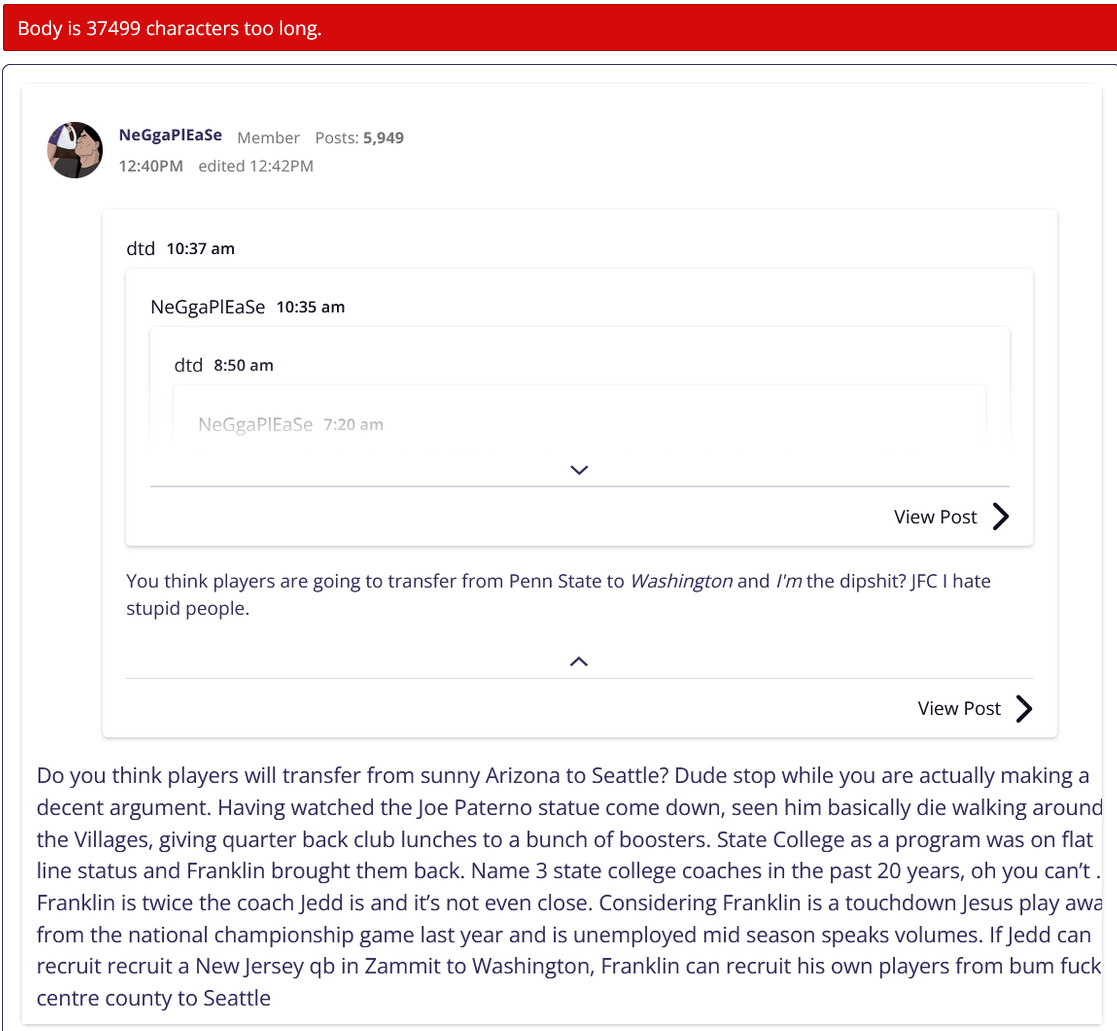Viewport: 1117px width, 1031px height.
Task: Click the outer quote's "View Post" link text
Action: pos(959,709)
